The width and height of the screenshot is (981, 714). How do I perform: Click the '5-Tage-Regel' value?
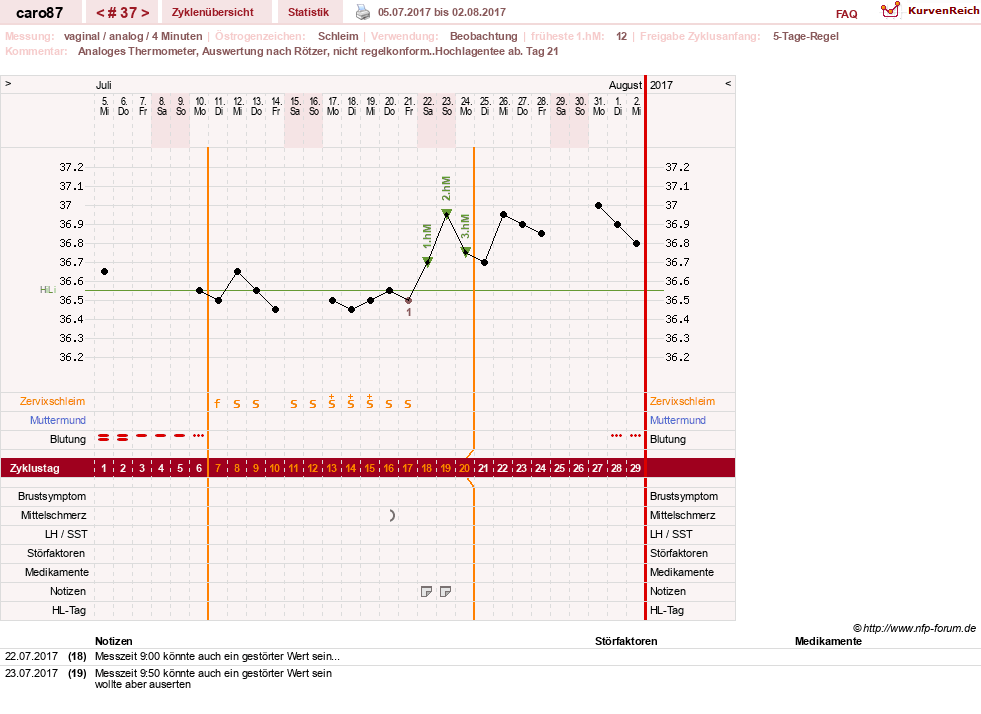[806, 36]
